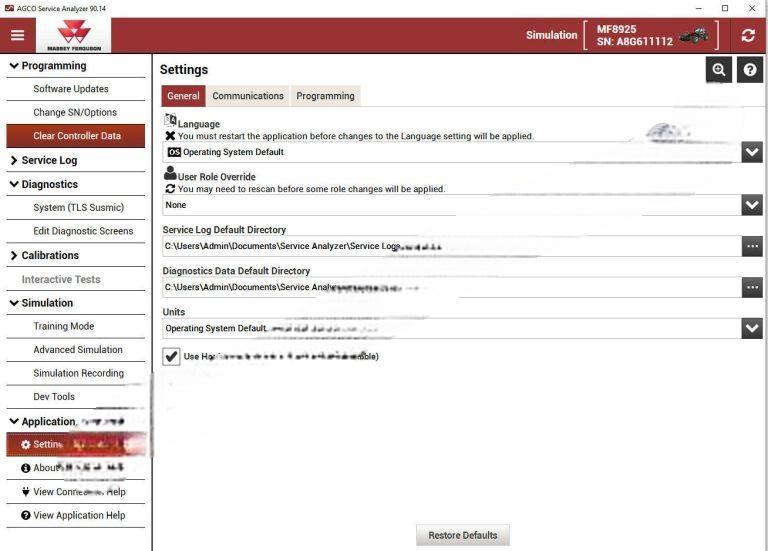
Task: Toggle the Use Hardware checkbox
Action: point(172,356)
